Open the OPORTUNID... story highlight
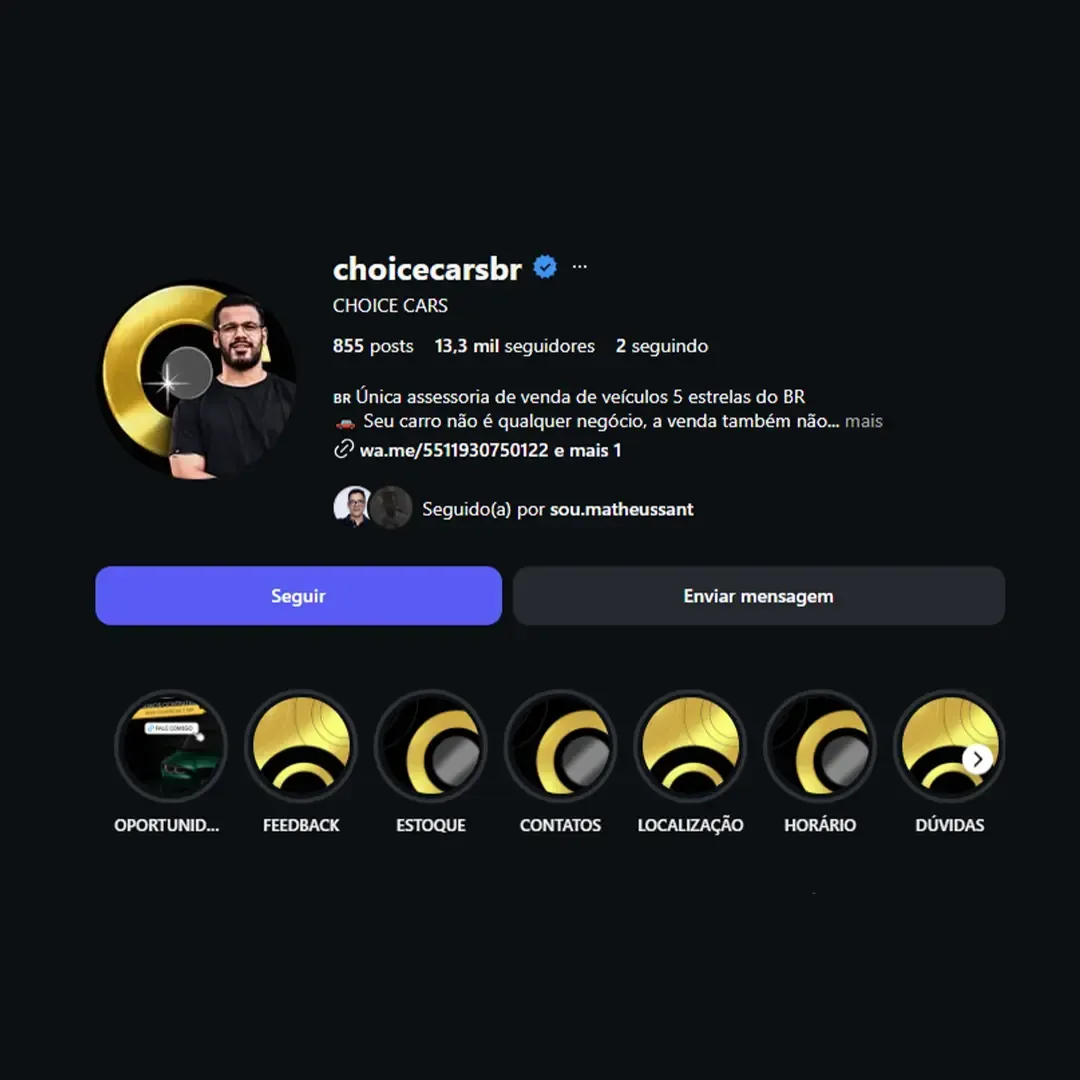The height and width of the screenshot is (1080, 1080). pos(171,746)
